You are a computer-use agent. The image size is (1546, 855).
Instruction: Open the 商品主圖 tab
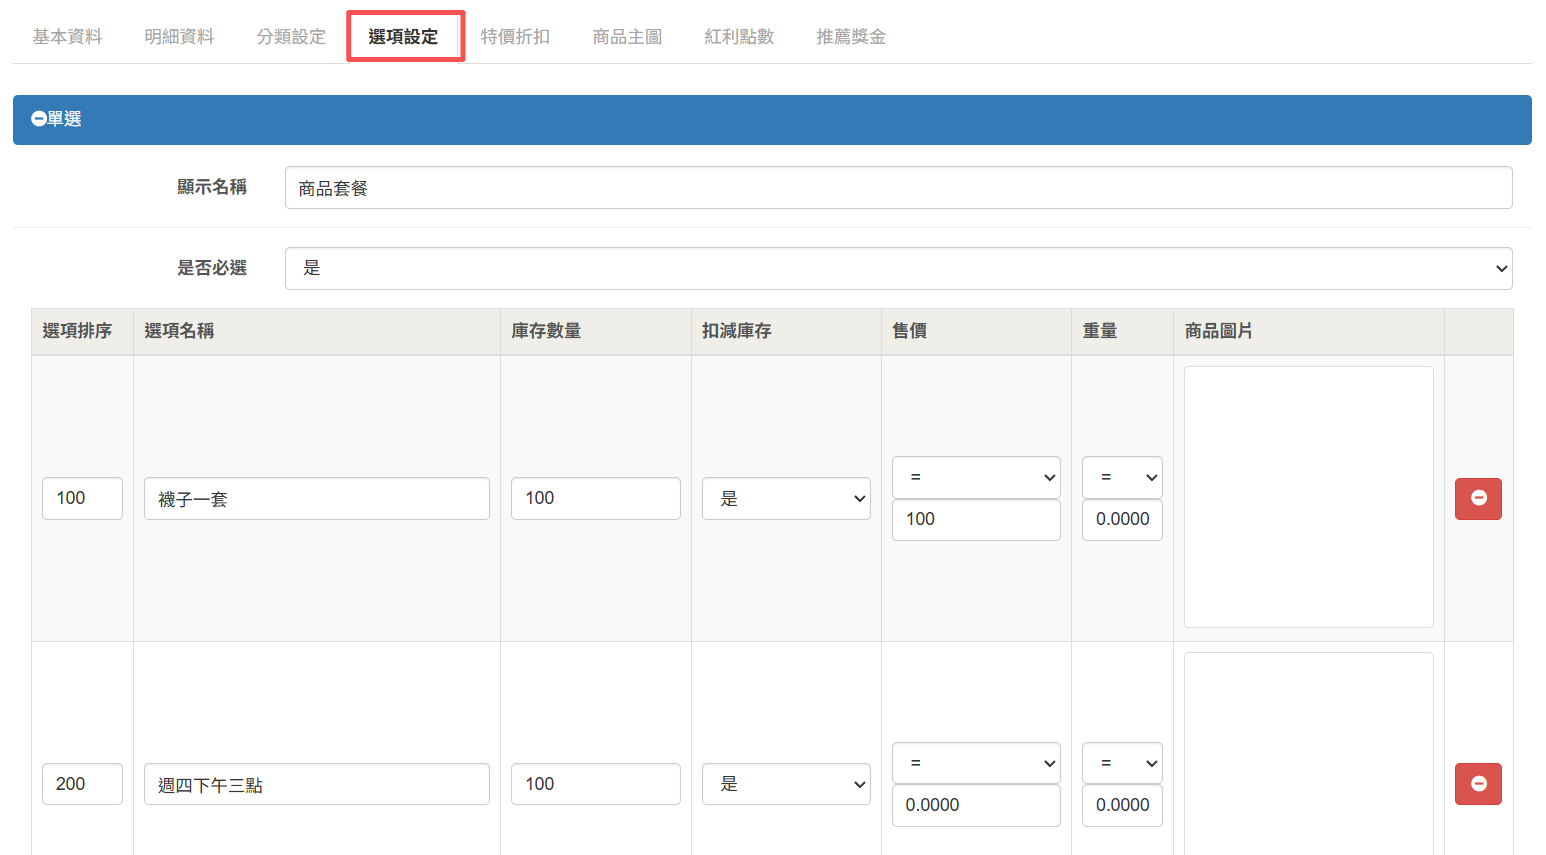[627, 37]
